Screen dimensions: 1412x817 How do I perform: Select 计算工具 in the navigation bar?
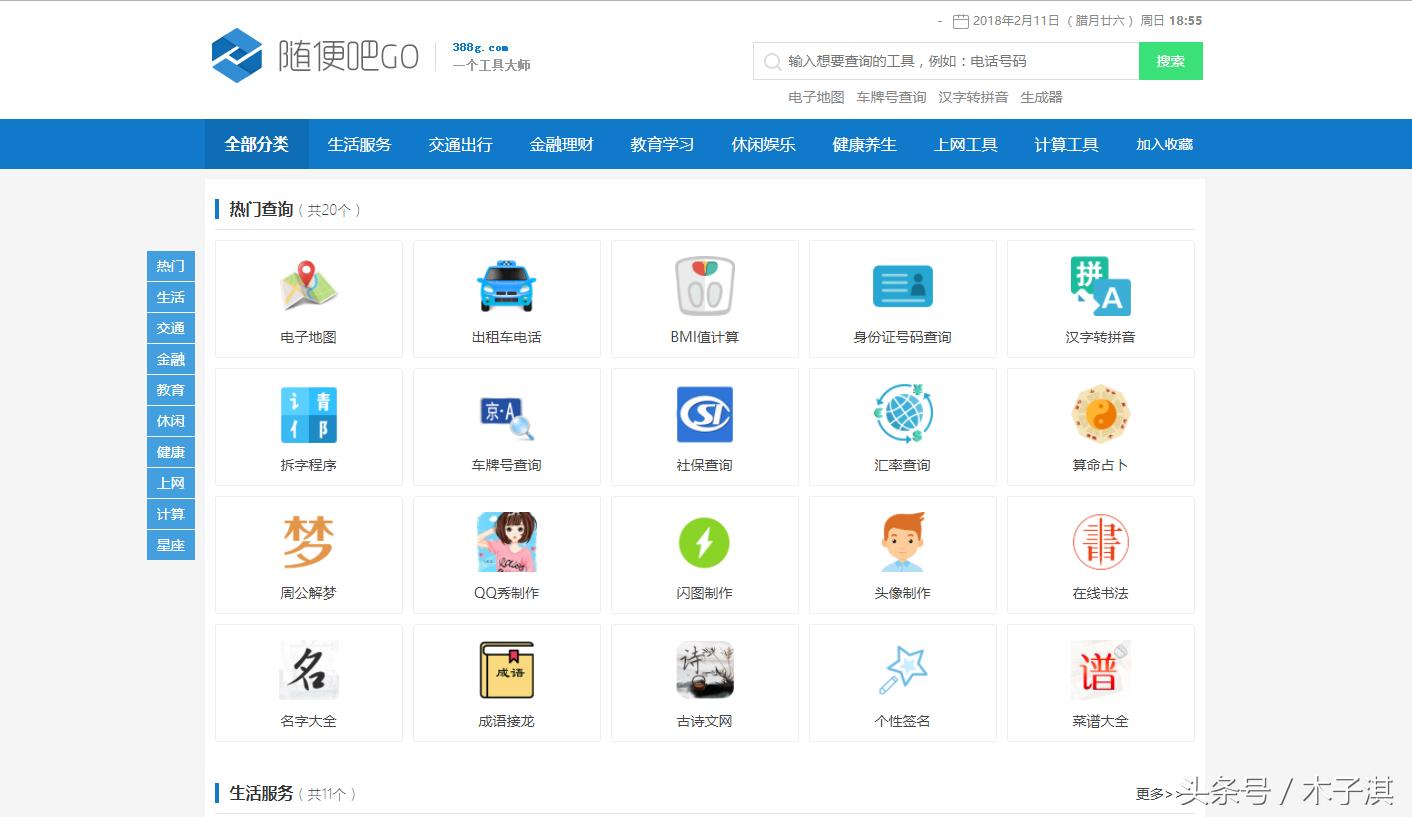click(x=1066, y=144)
